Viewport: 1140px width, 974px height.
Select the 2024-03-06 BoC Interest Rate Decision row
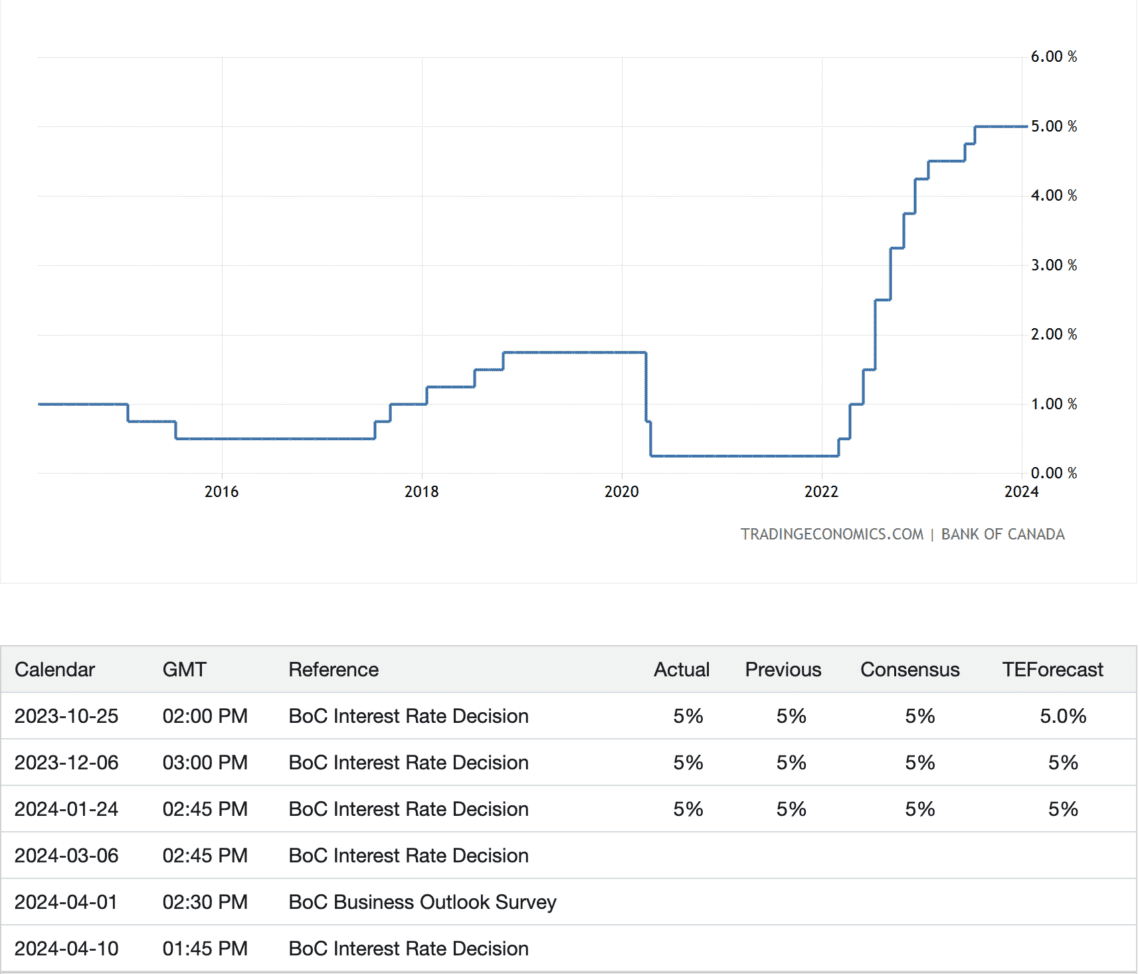pyautogui.click(x=408, y=855)
